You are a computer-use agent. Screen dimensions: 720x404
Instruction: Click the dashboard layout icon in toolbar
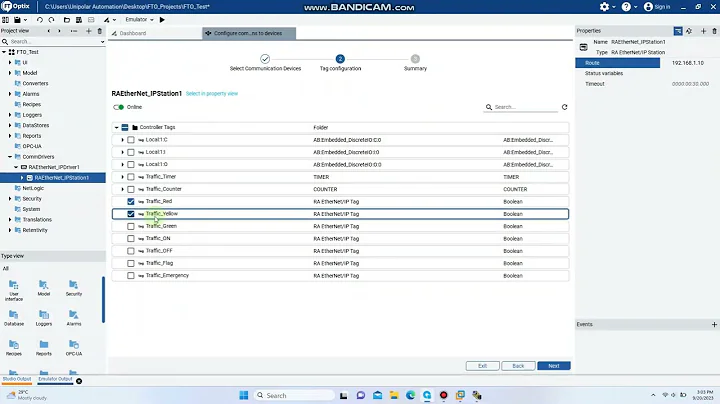(x=6, y=20)
